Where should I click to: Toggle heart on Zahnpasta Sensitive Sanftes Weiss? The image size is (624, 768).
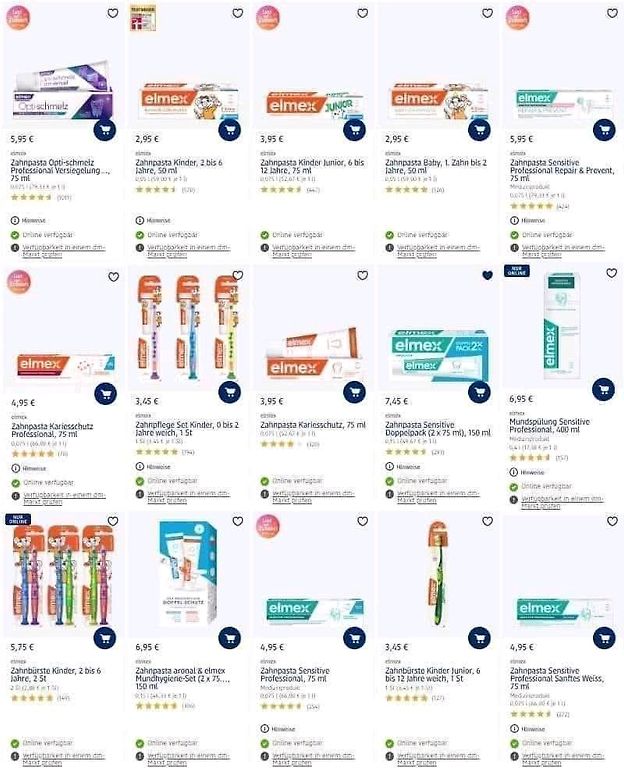612,522
